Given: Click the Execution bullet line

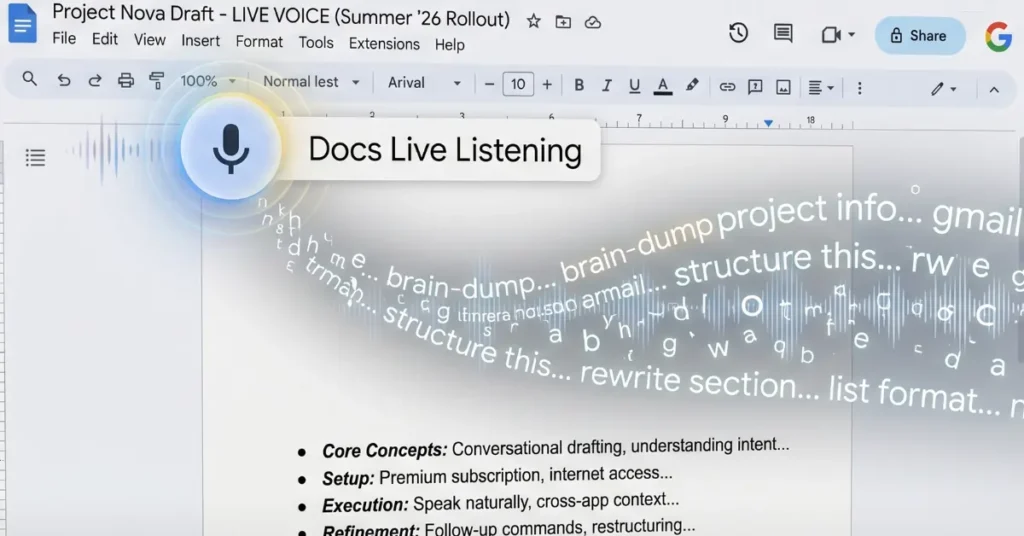Looking at the screenshot, I should (x=500, y=503).
